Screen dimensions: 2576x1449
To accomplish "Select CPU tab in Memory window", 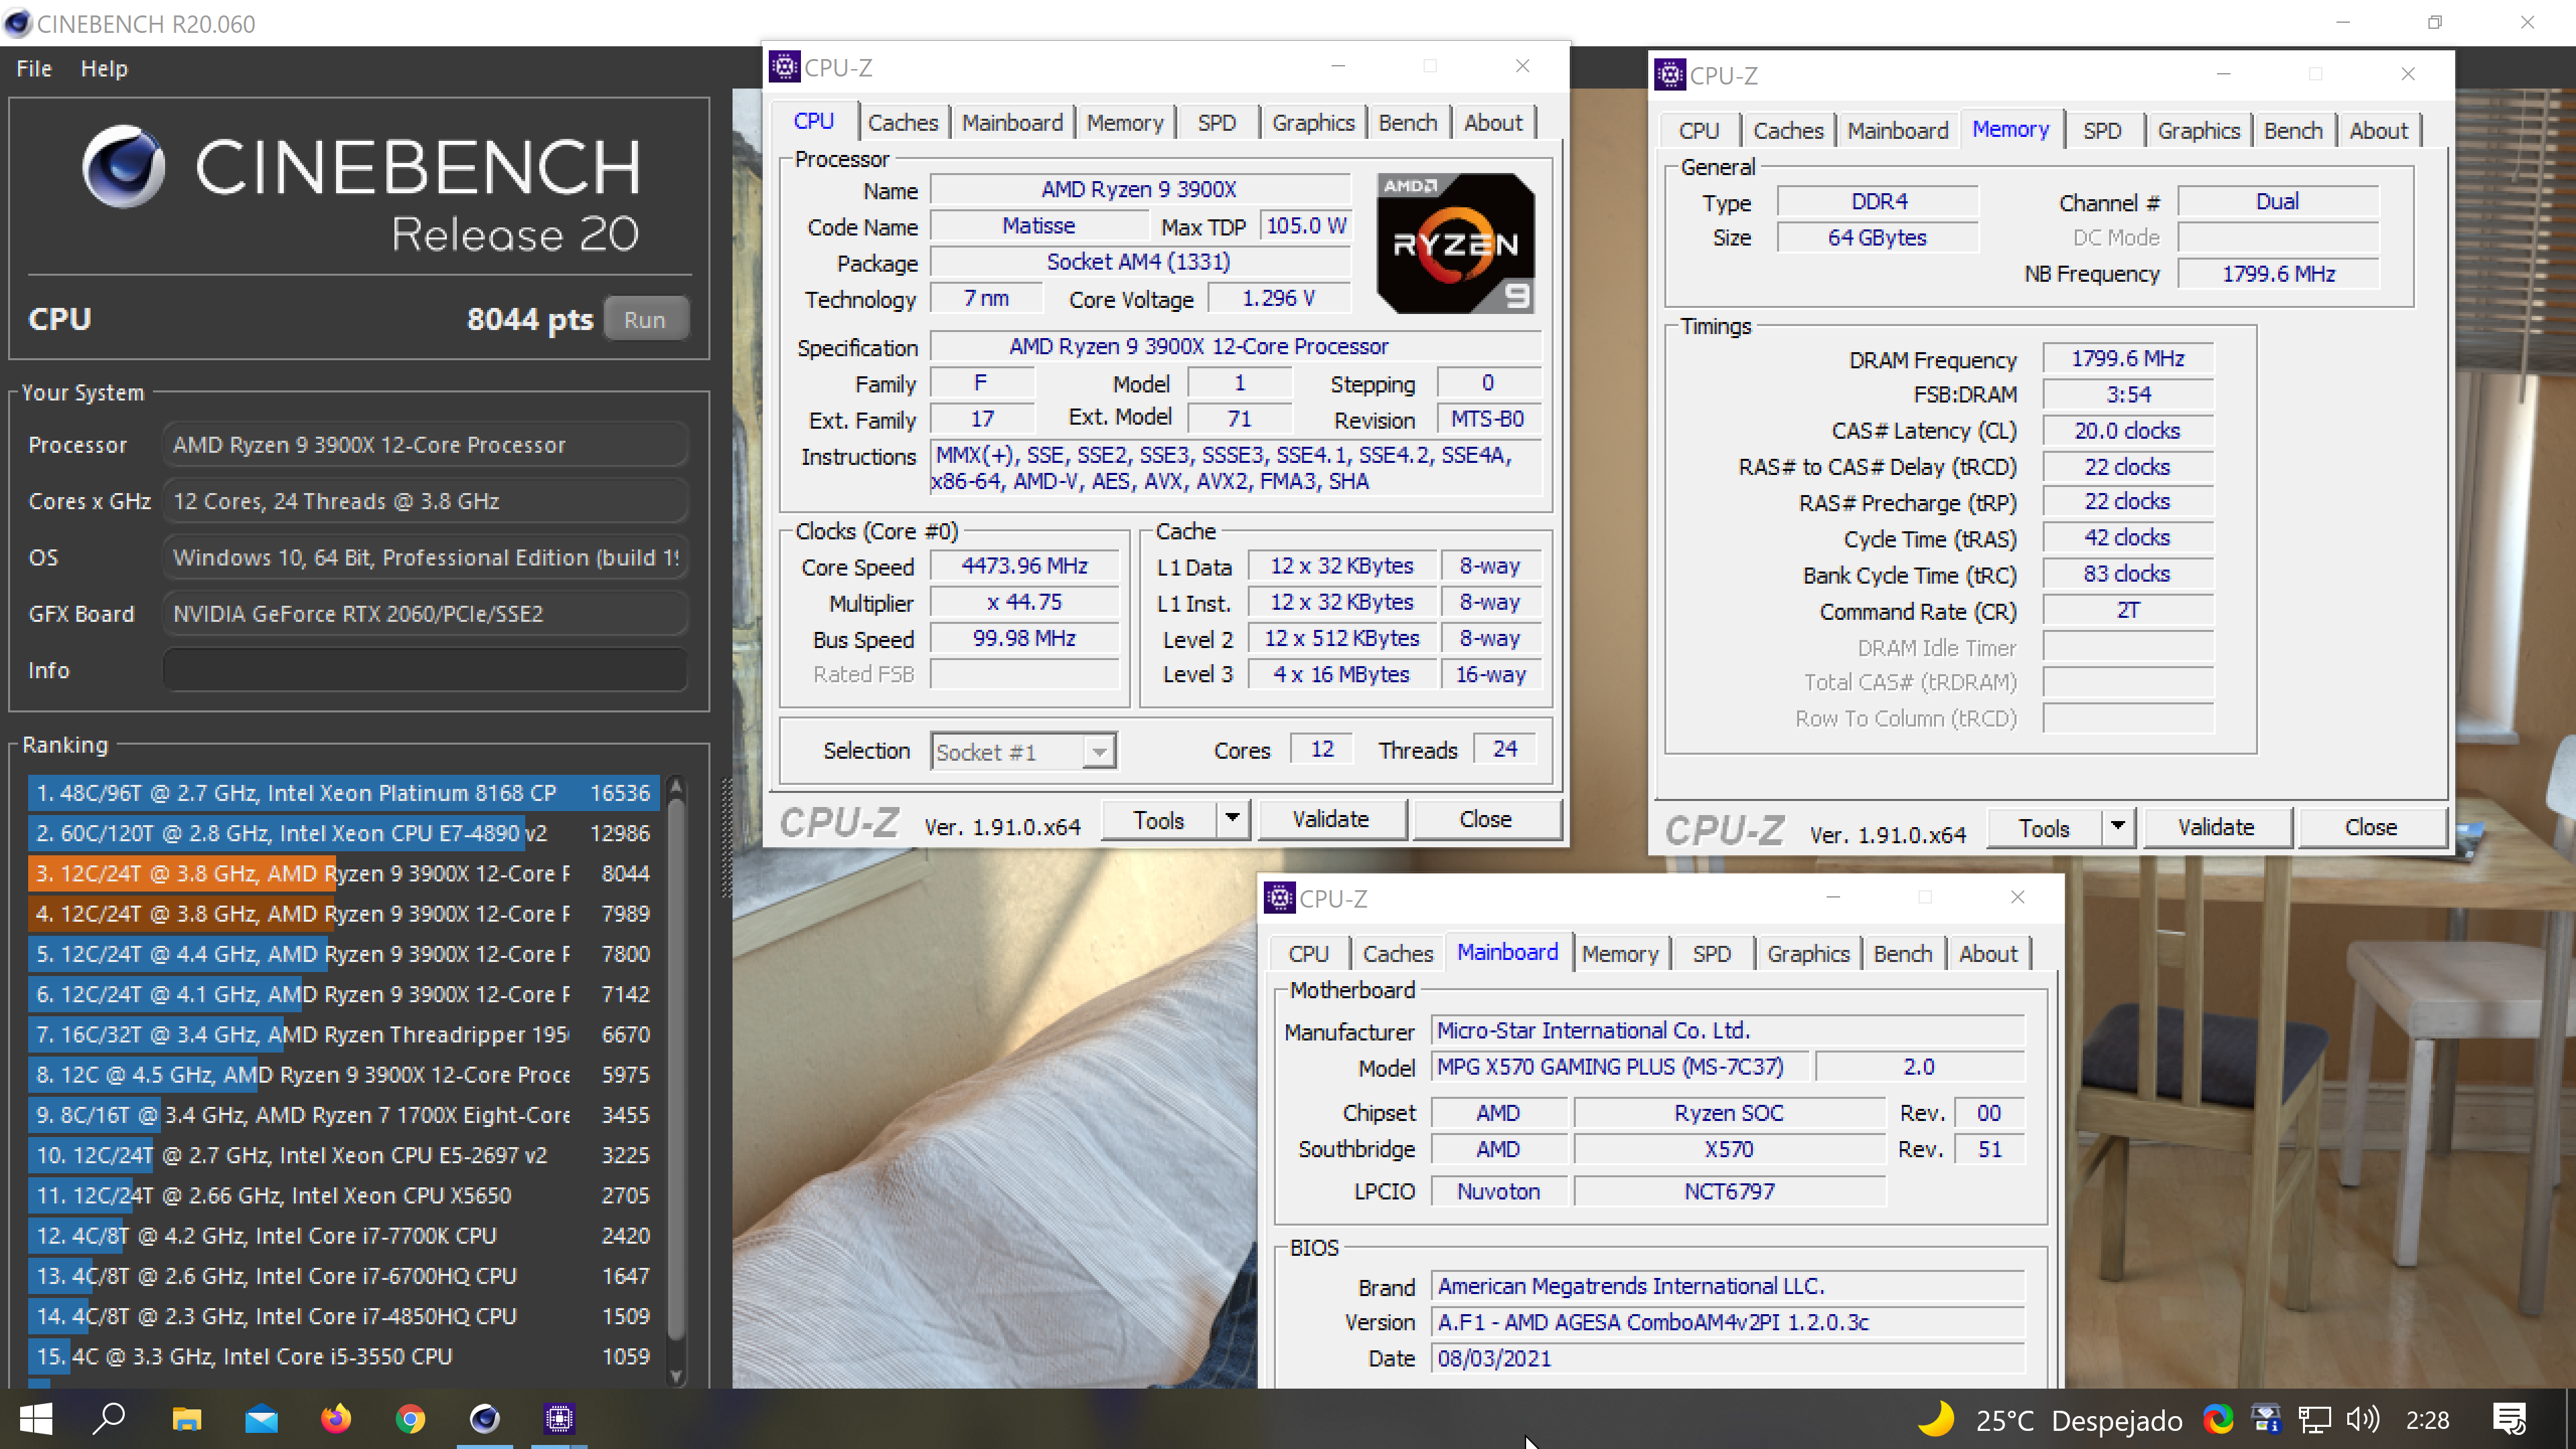I will [1698, 131].
